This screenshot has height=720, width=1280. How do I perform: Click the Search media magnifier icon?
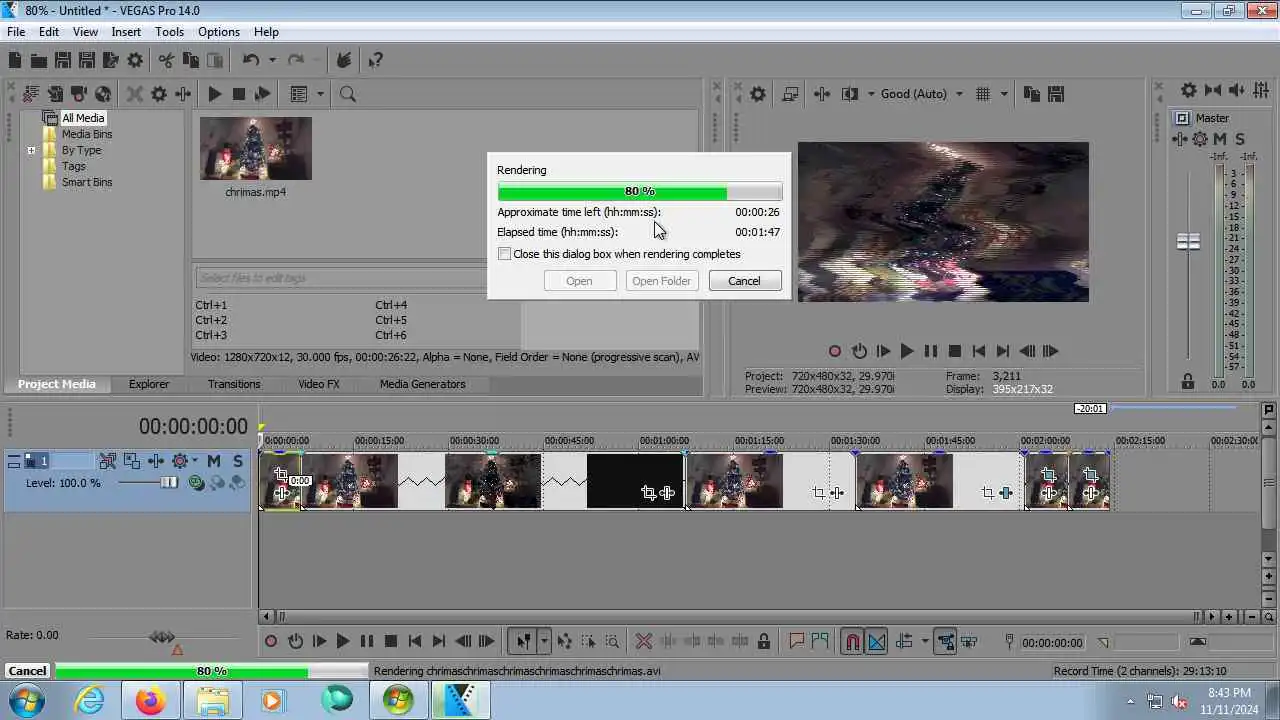[347, 94]
